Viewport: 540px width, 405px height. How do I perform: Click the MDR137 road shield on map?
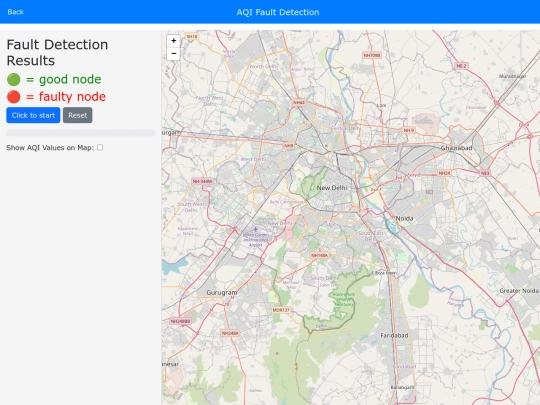[x=281, y=310]
